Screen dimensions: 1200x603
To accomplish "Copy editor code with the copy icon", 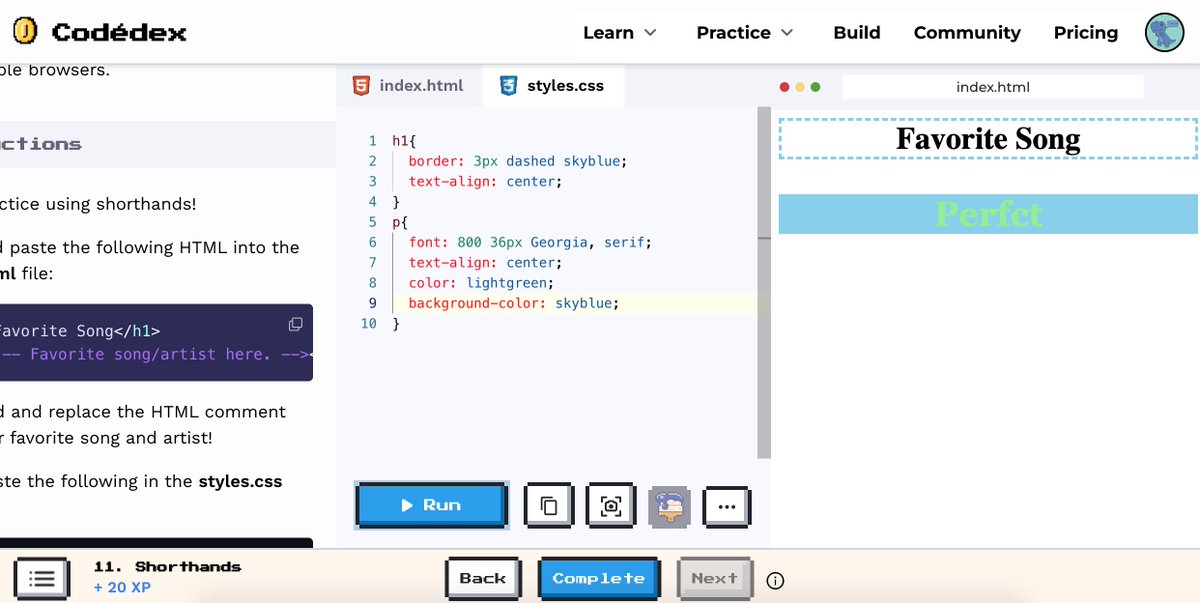I will point(548,506).
